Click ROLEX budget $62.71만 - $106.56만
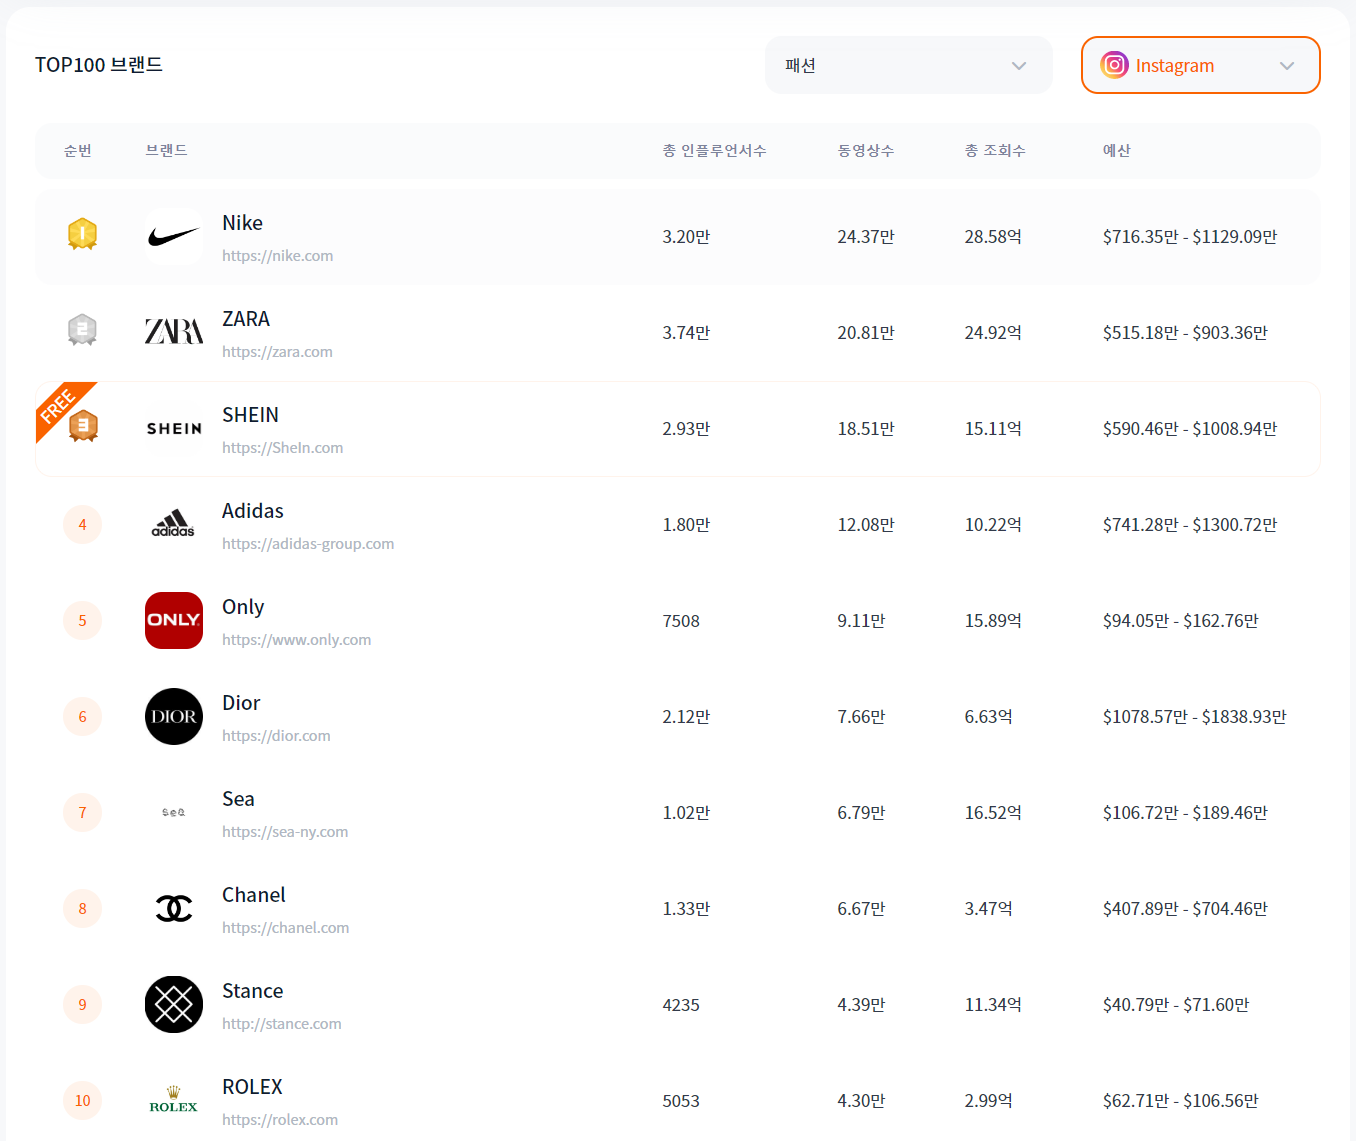Image resolution: width=1356 pixels, height=1141 pixels. click(x=1180, y=1101)
